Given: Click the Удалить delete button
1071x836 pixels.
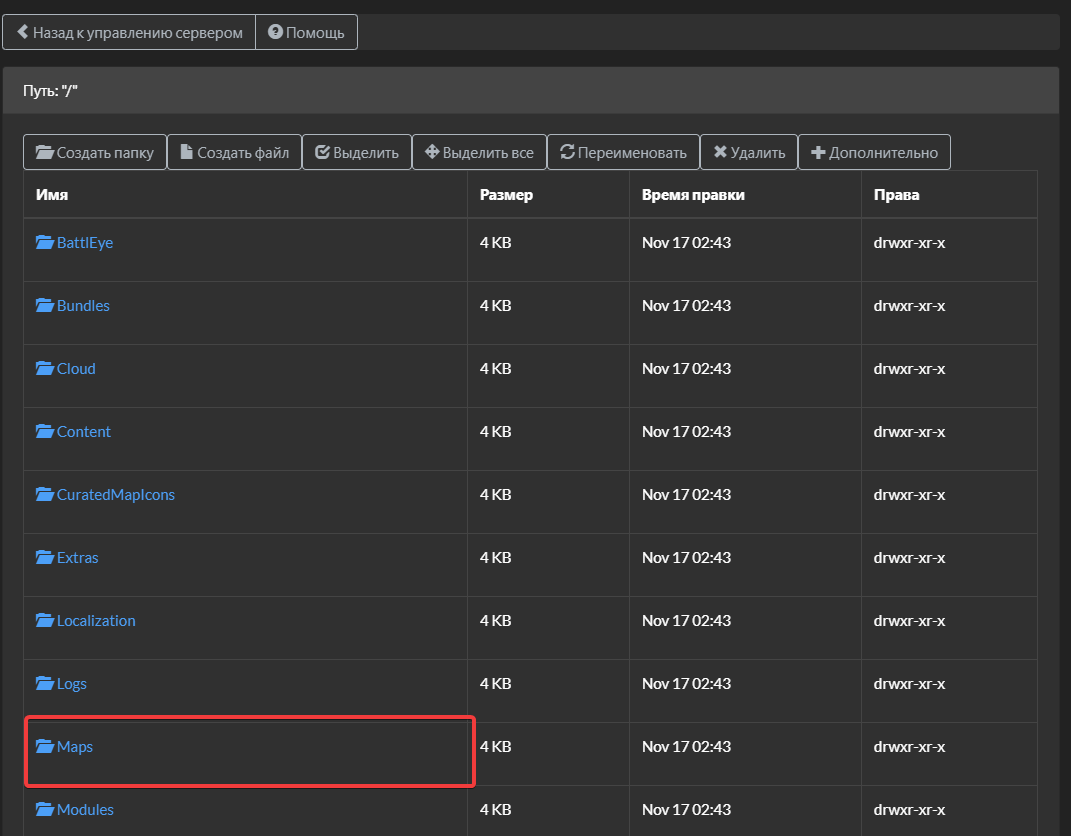Looking at the screenshot, I should 749,152.
